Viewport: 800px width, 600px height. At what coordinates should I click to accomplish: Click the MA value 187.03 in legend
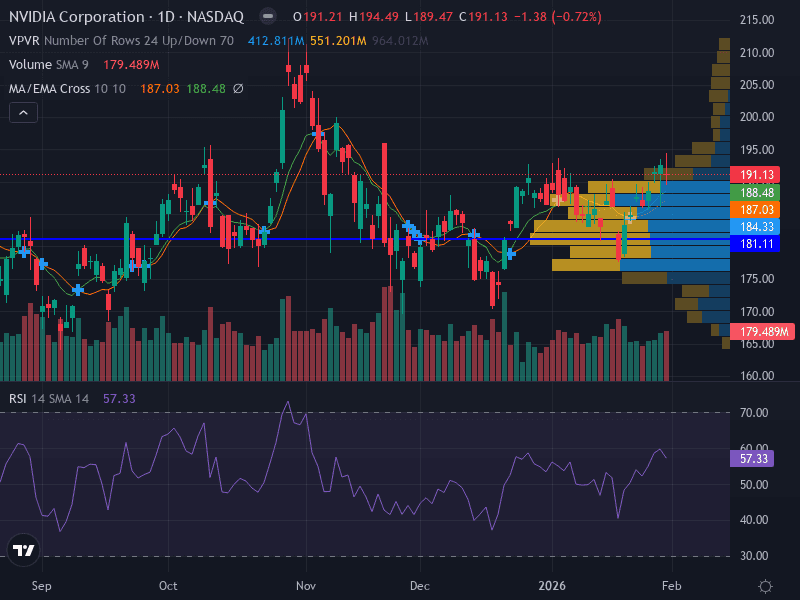click(x=160, y=89)
